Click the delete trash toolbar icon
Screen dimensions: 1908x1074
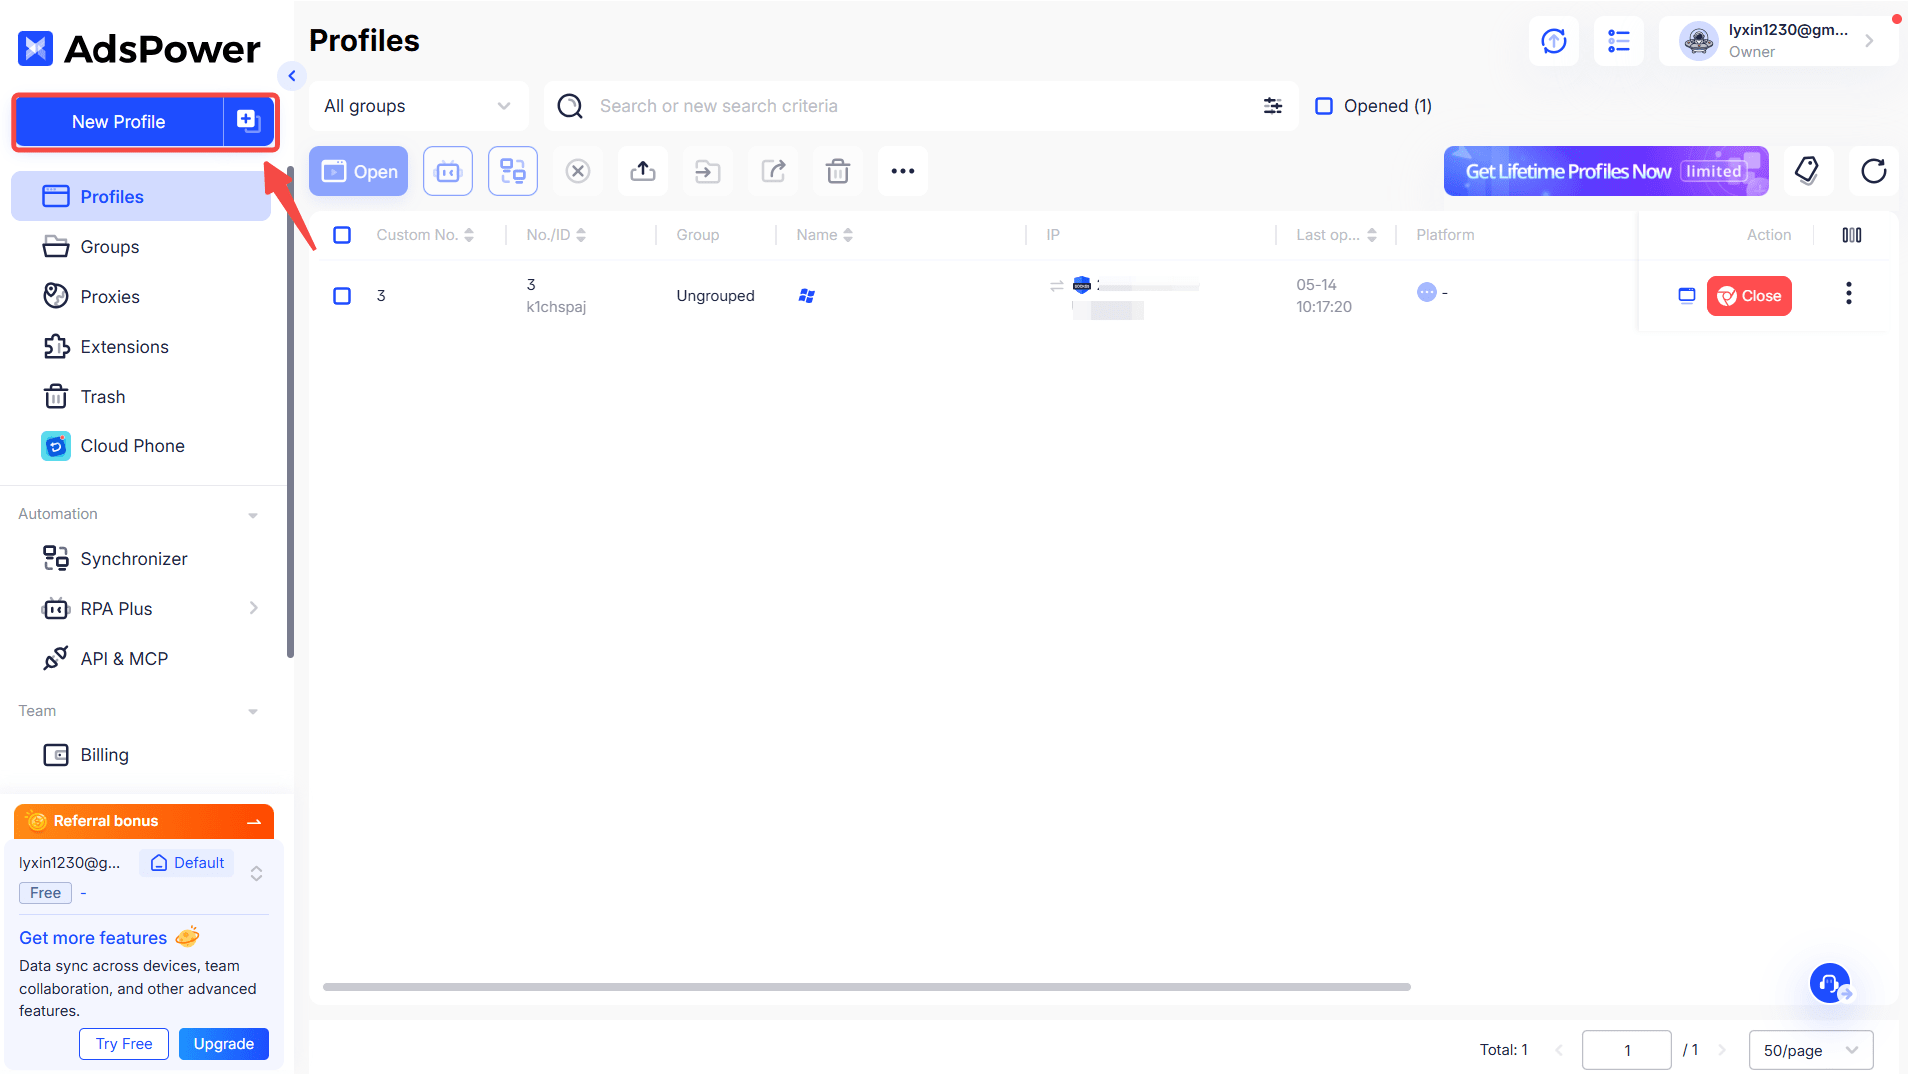tap(838, 172)
